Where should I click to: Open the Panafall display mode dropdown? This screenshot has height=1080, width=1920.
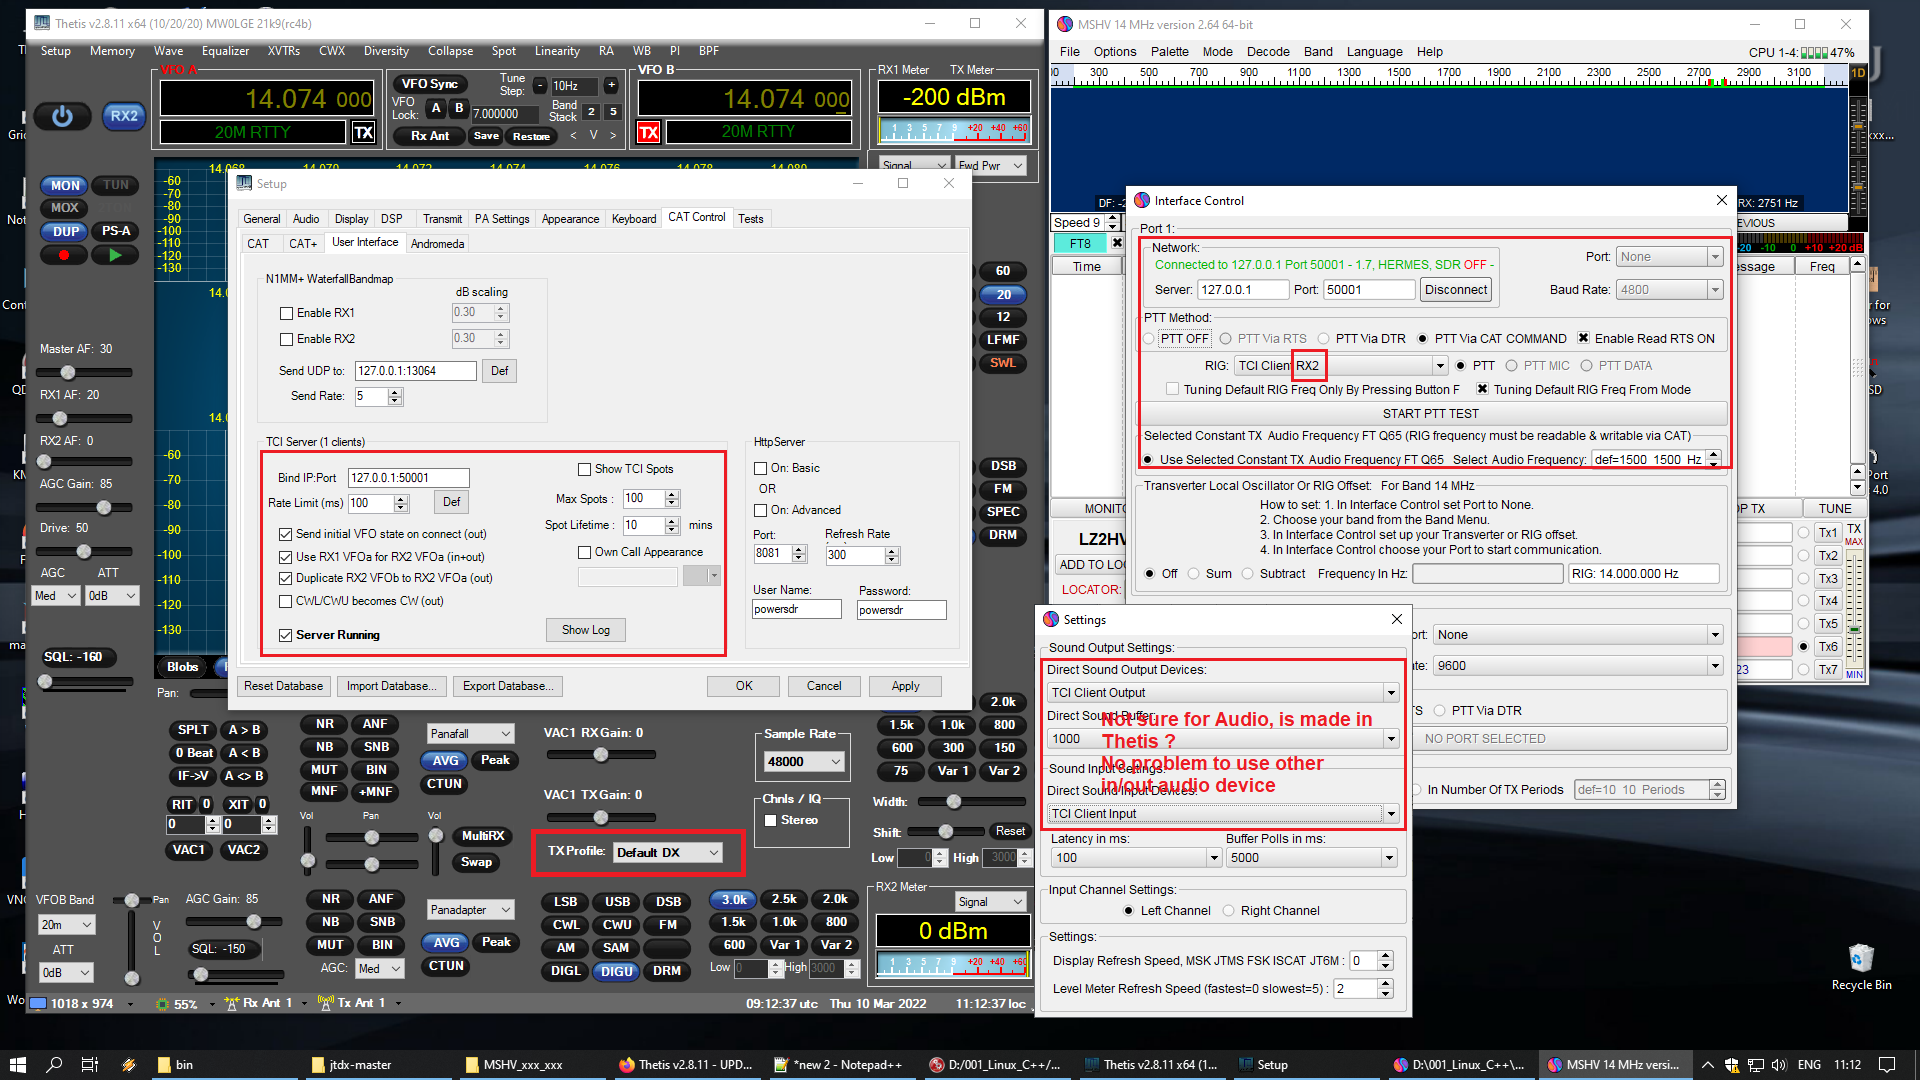470,734
